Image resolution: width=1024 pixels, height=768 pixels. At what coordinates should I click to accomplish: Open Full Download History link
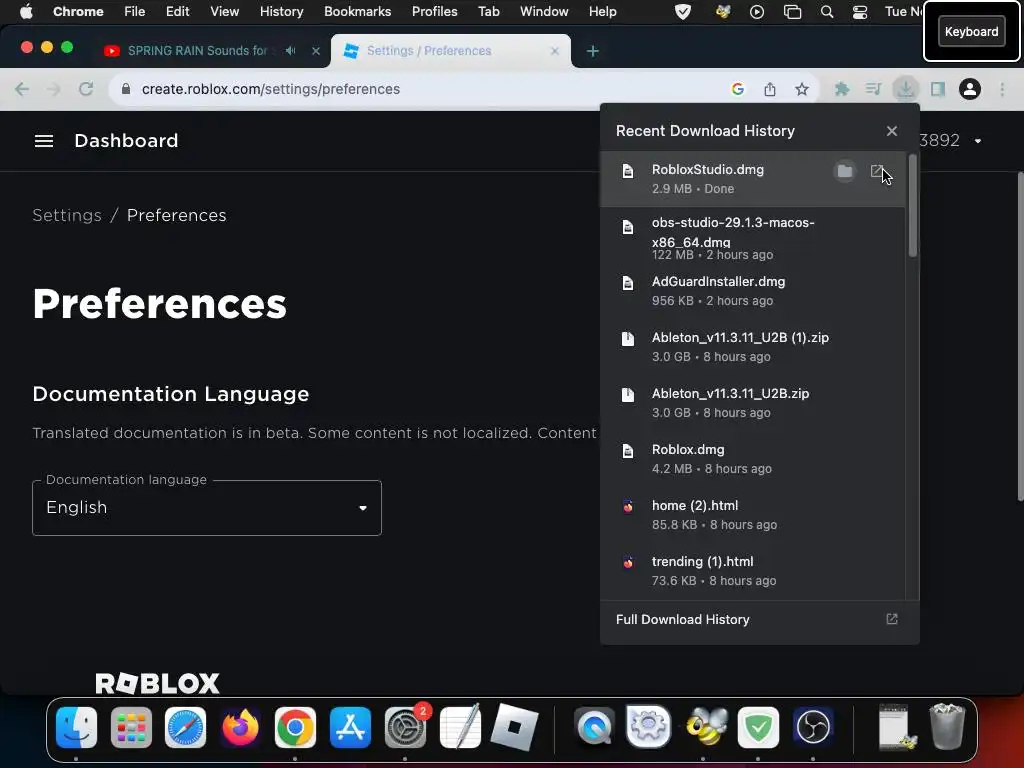760,620
